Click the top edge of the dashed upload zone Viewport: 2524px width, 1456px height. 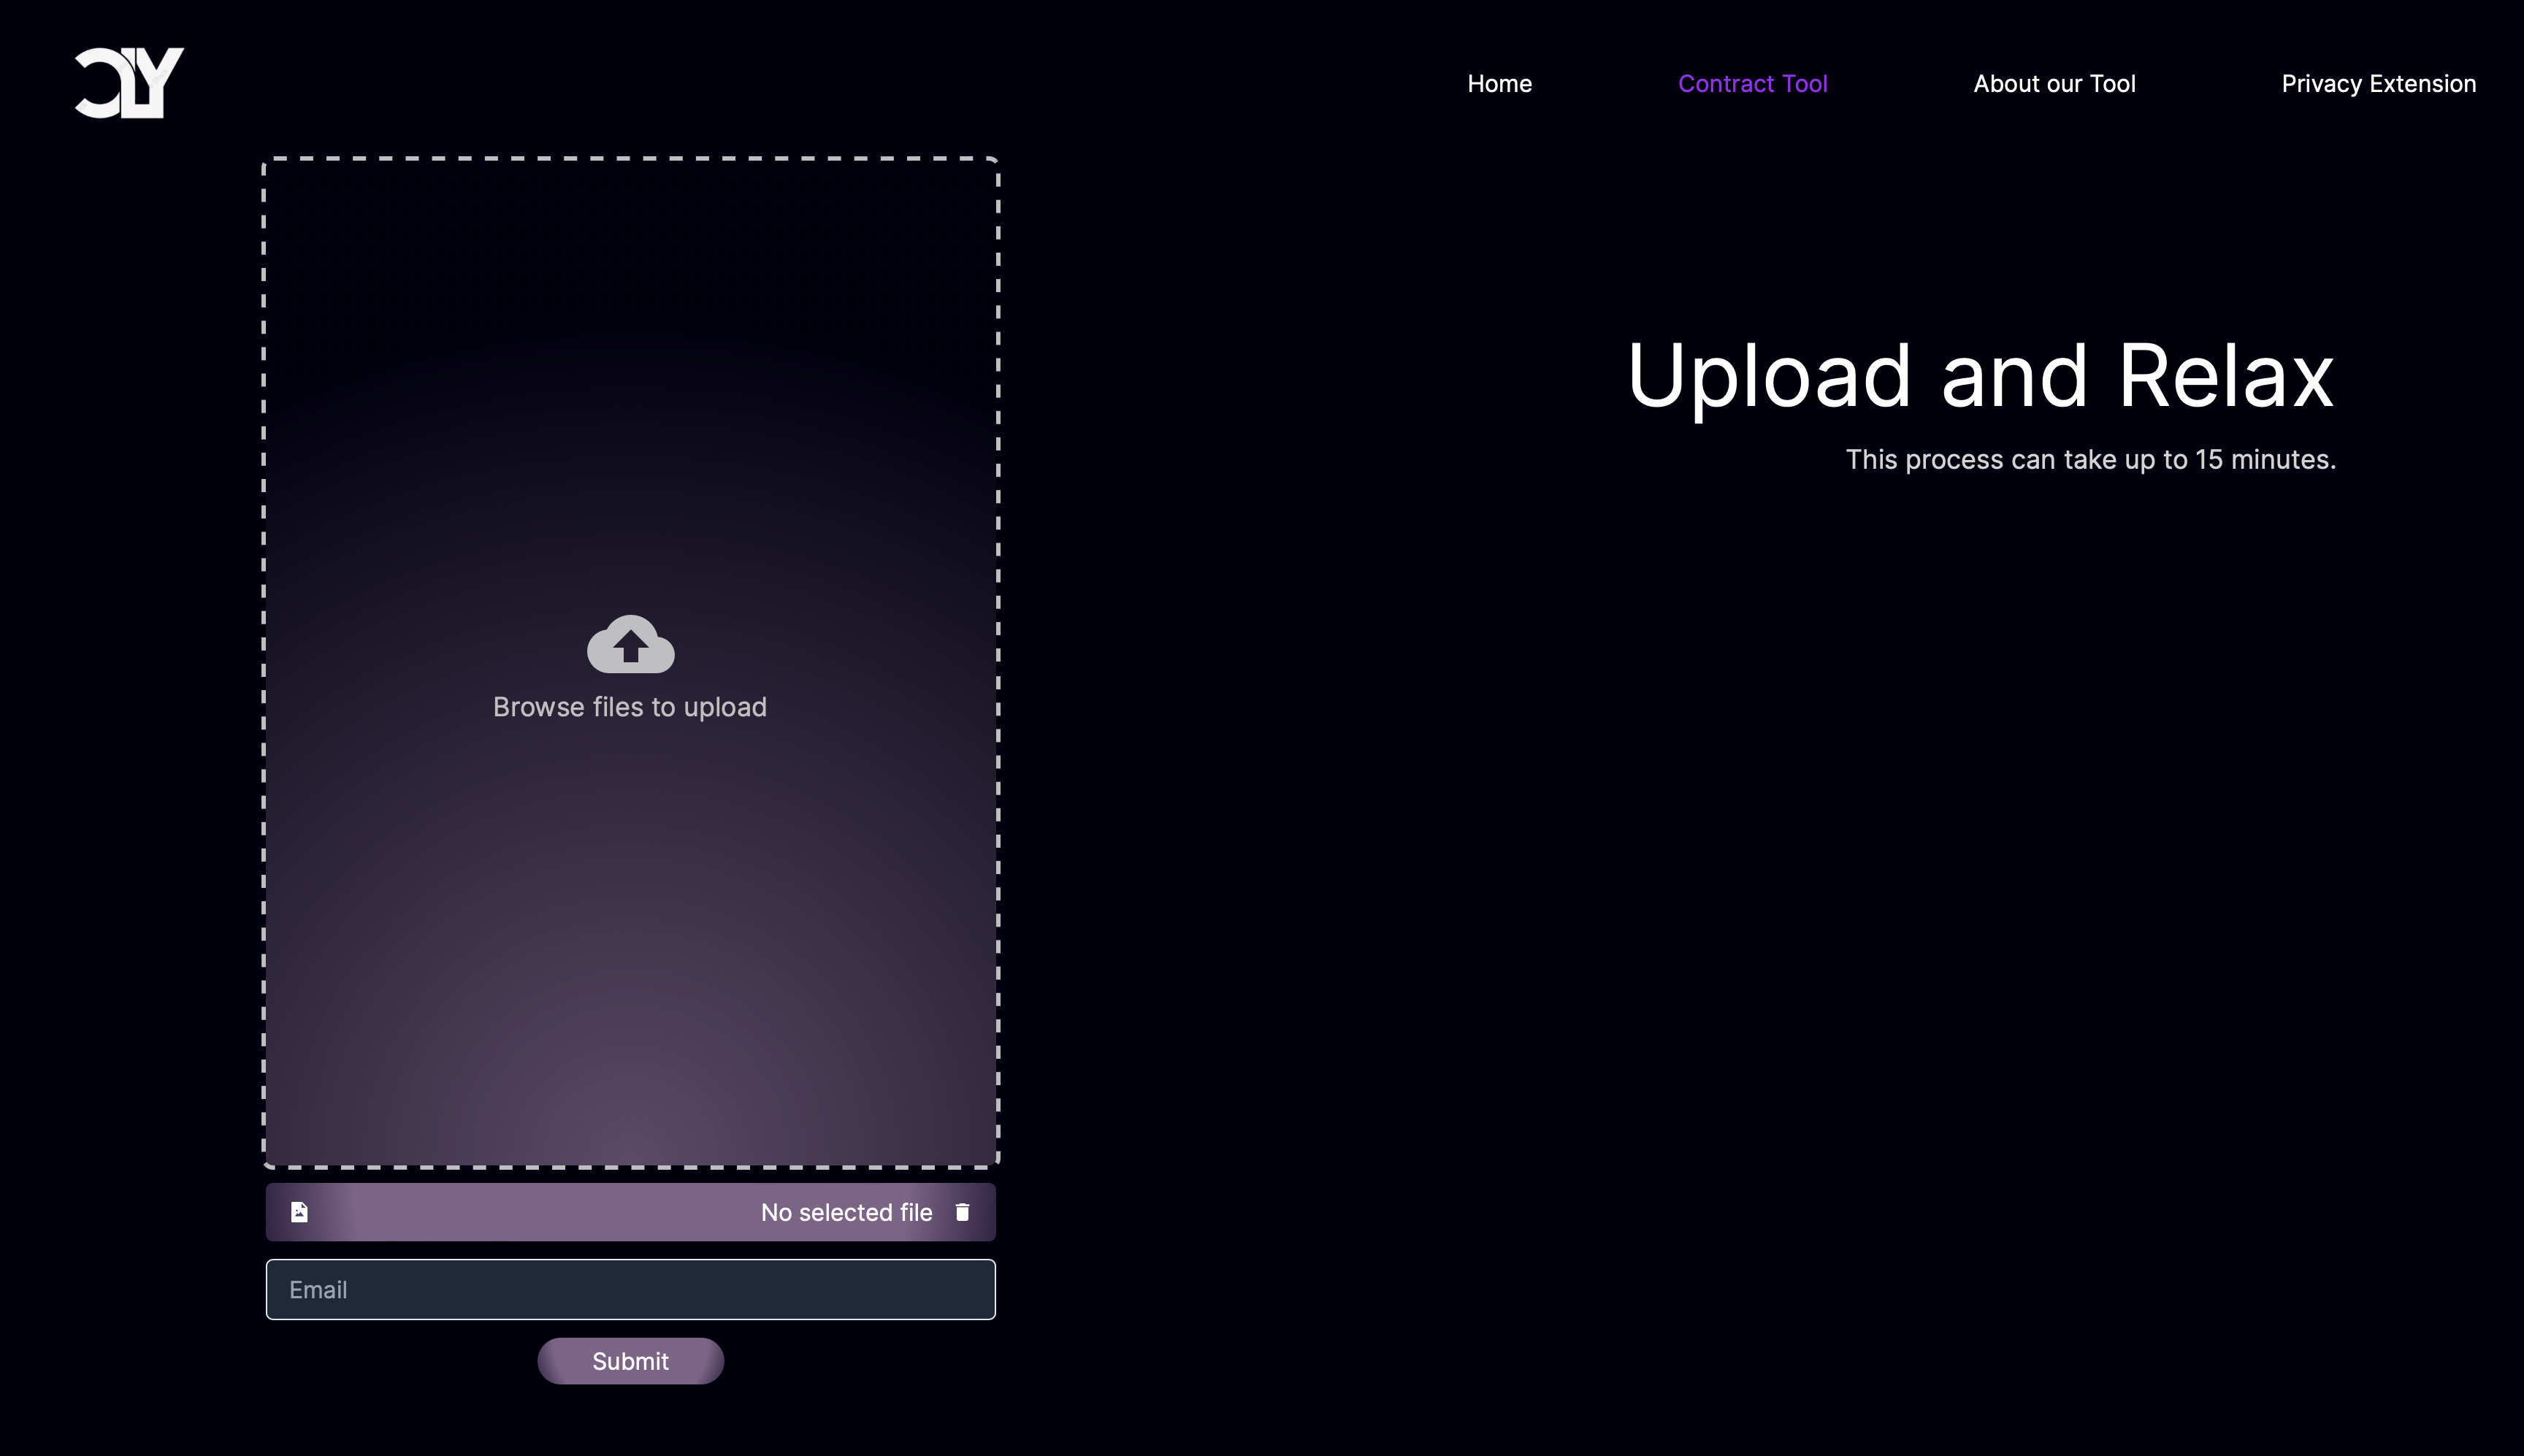[x=630, y=159]
